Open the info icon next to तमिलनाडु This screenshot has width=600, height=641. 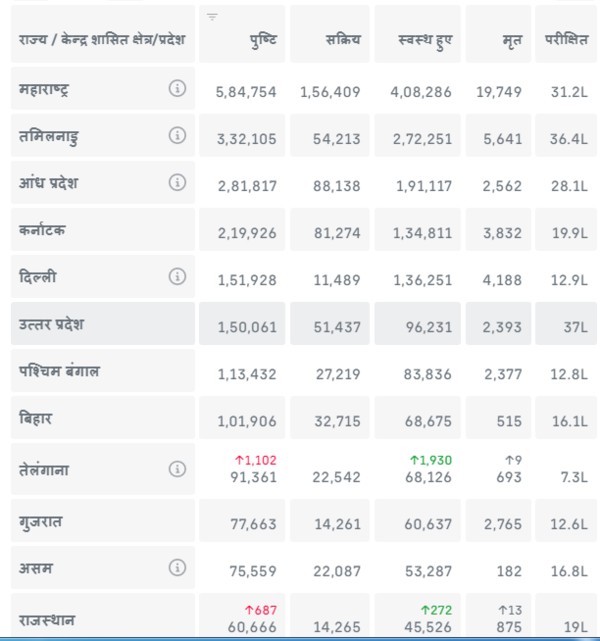(177, 135)
